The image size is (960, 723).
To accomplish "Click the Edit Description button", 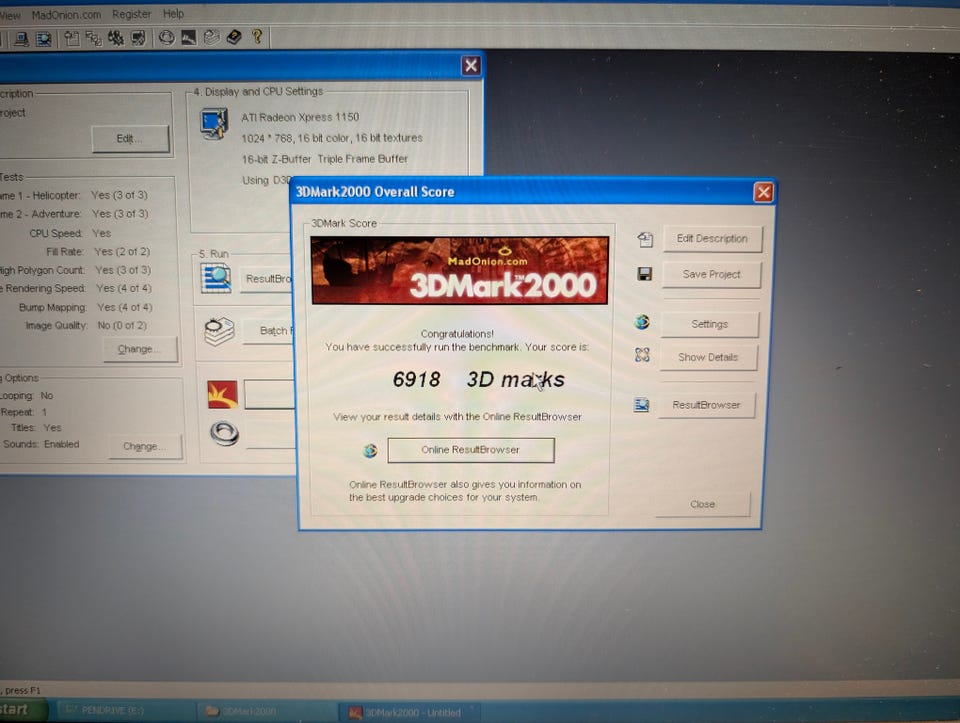I will [712, 239].
